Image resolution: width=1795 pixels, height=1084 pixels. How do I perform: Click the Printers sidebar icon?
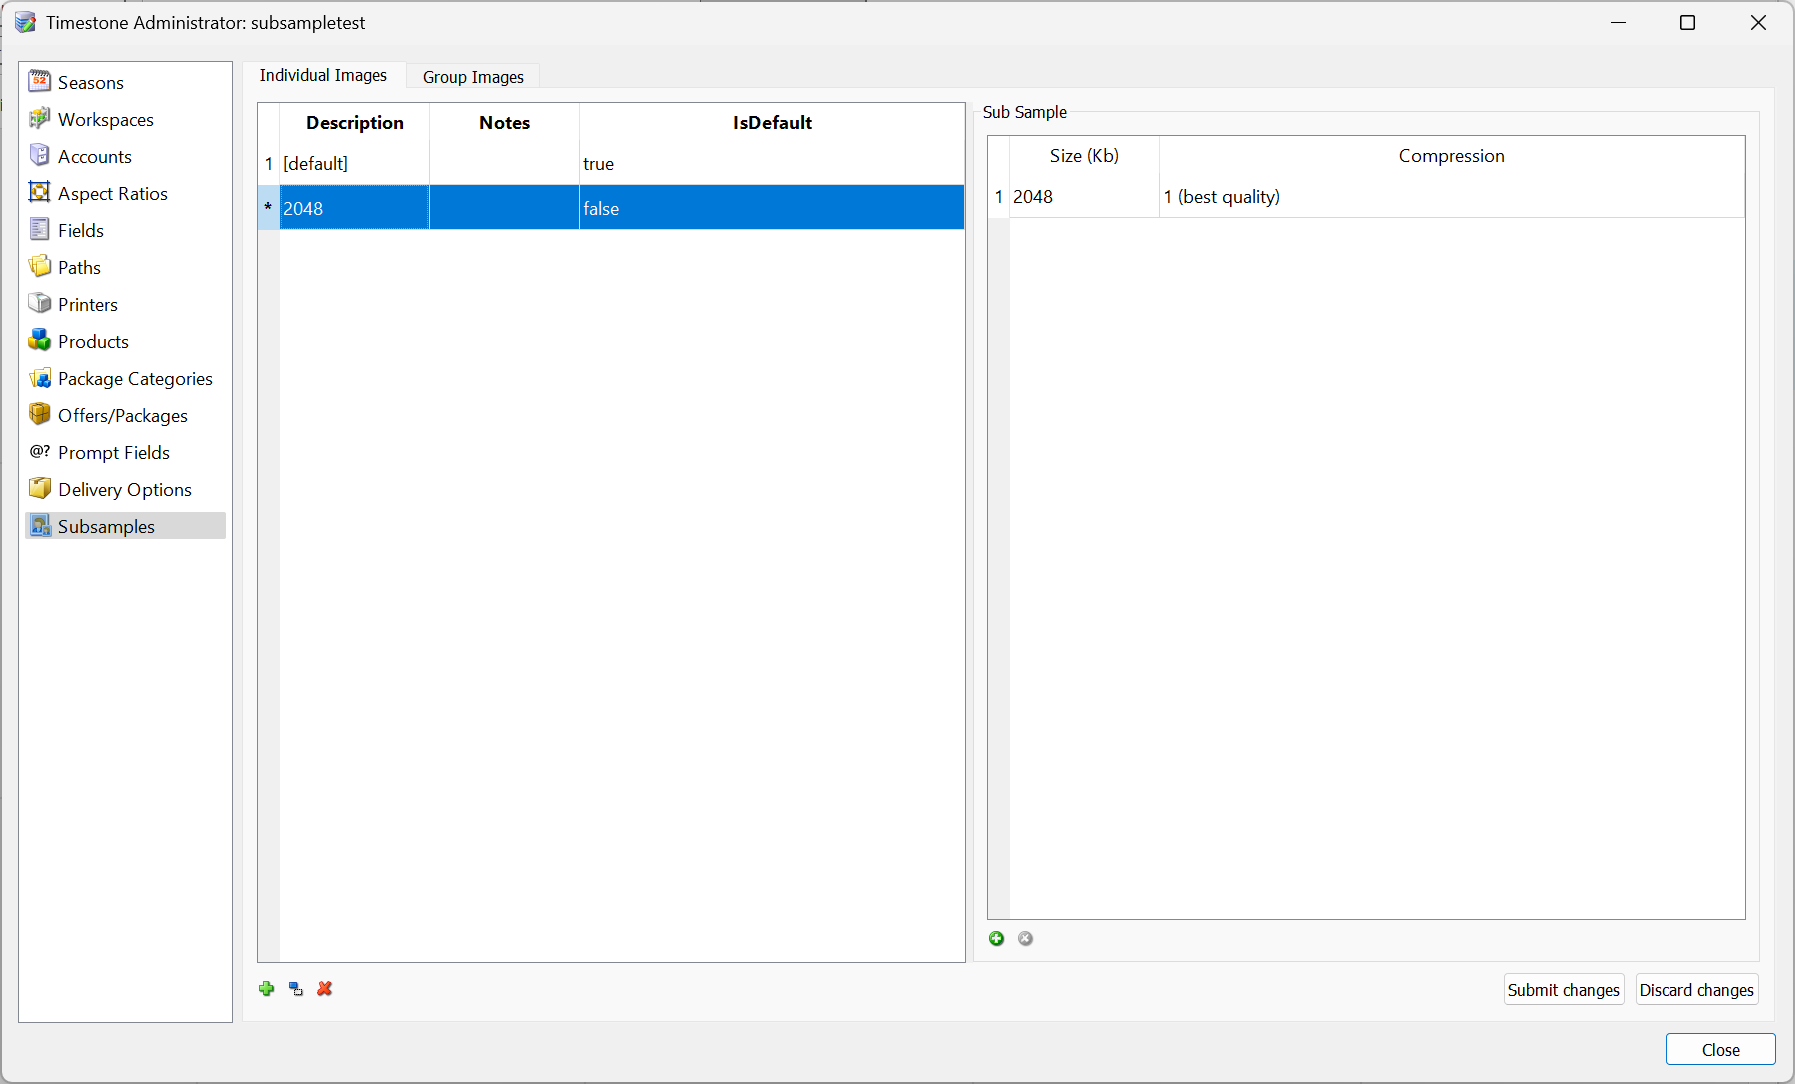(x=40, y=303)
